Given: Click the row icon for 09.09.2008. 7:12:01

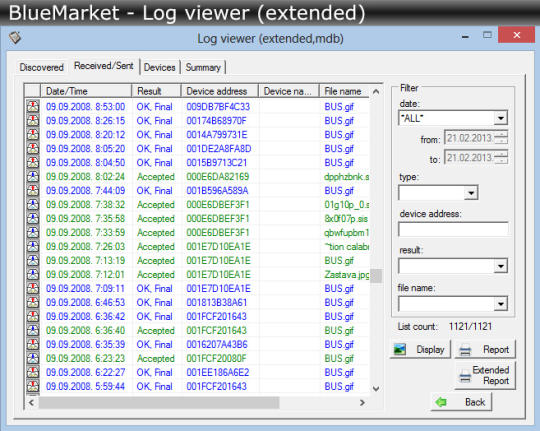Looking at the screenshot, I should 33,274.
